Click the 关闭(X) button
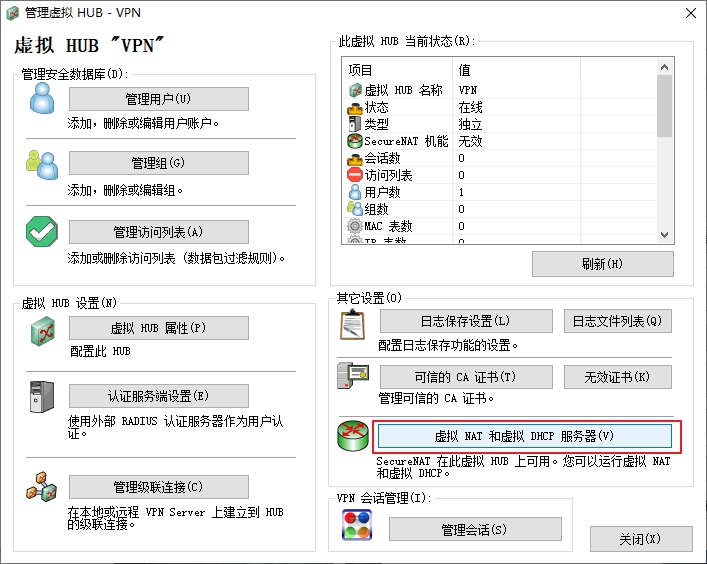The height and width of the screenshot is (564, 707). [641, 539]
